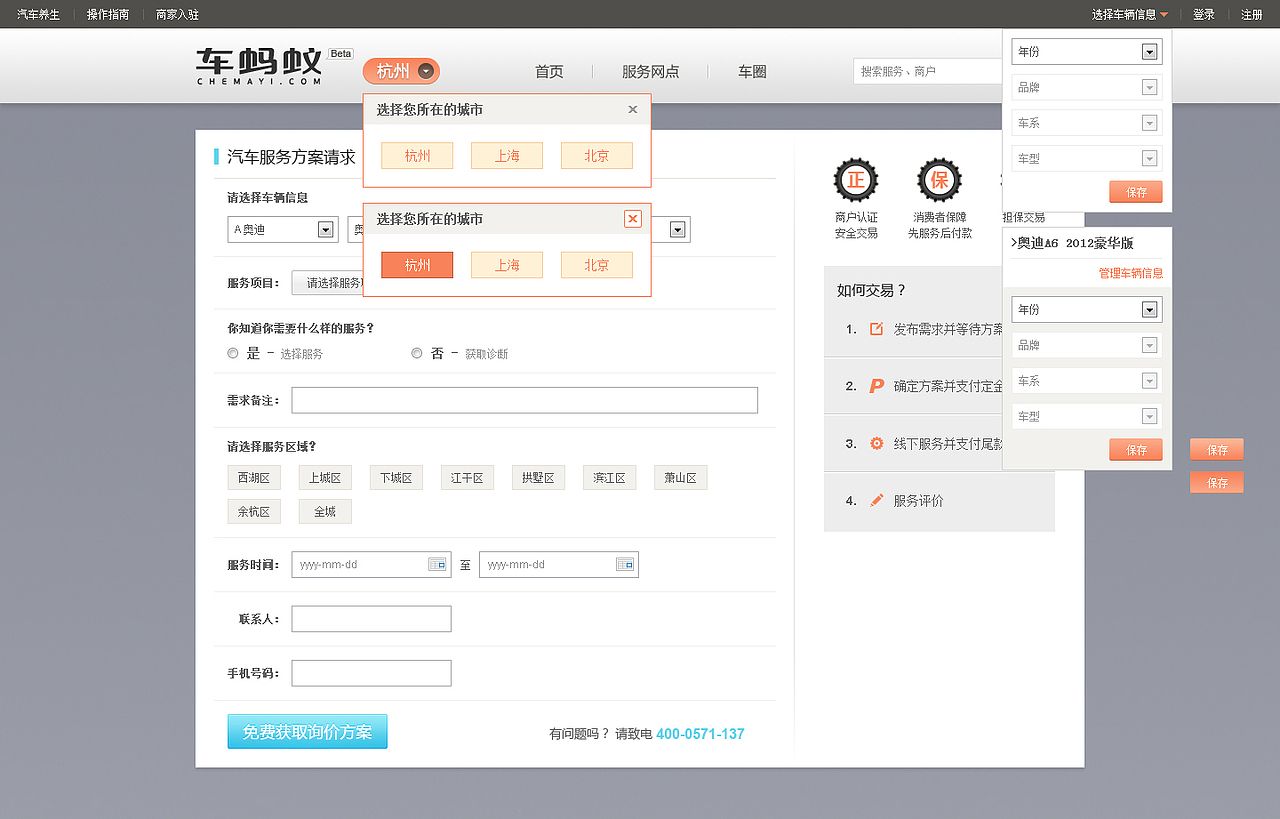1280x819 pixels.
Task: Toggle the 上城区 district option
Action: pos(325,478)
